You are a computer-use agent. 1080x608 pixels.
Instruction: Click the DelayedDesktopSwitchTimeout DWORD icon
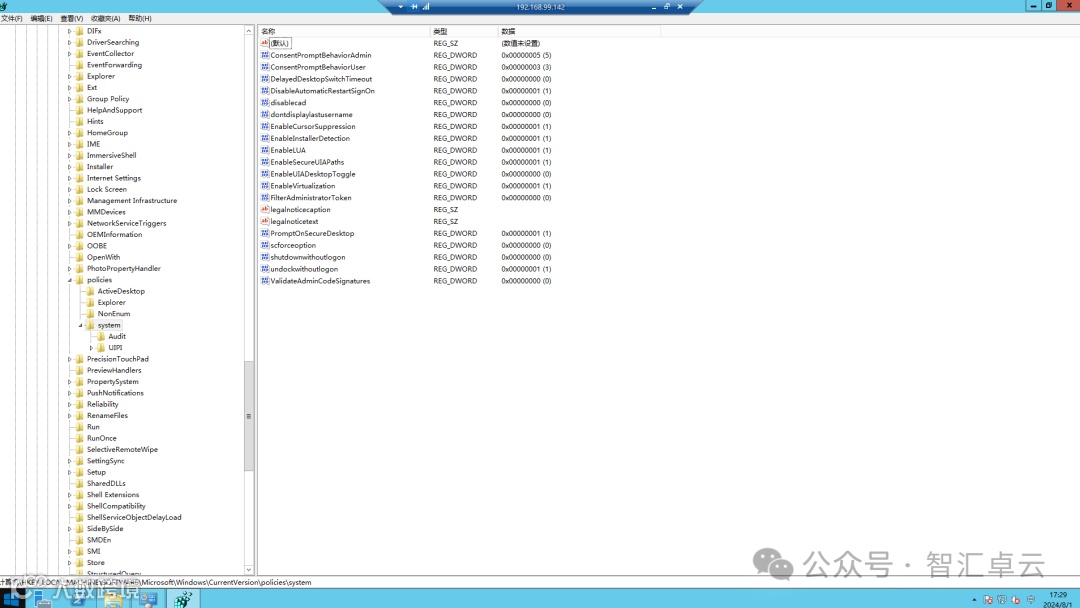click(264, 78)
